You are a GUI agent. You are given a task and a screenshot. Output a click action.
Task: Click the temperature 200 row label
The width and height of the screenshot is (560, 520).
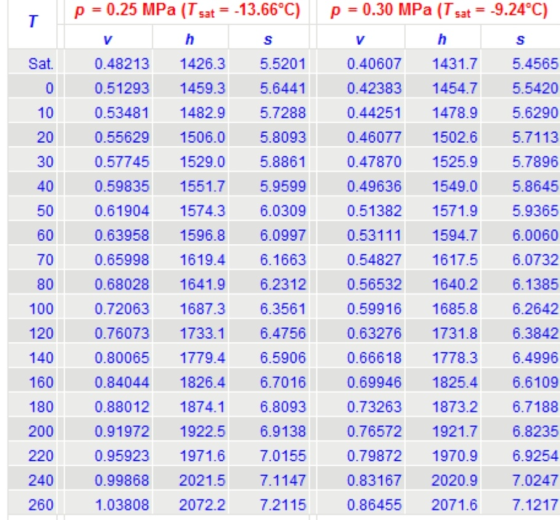click(41, 431)
